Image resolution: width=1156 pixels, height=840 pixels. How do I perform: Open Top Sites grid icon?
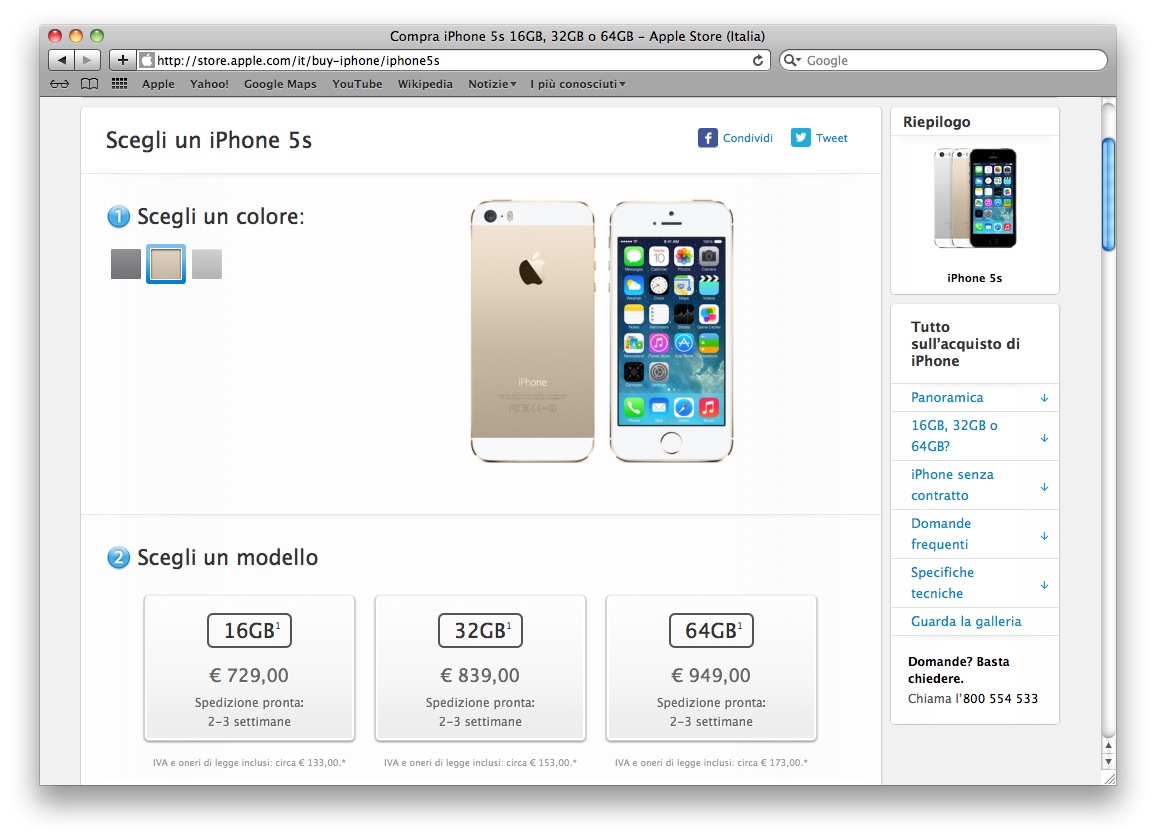(x=119, y=83)
